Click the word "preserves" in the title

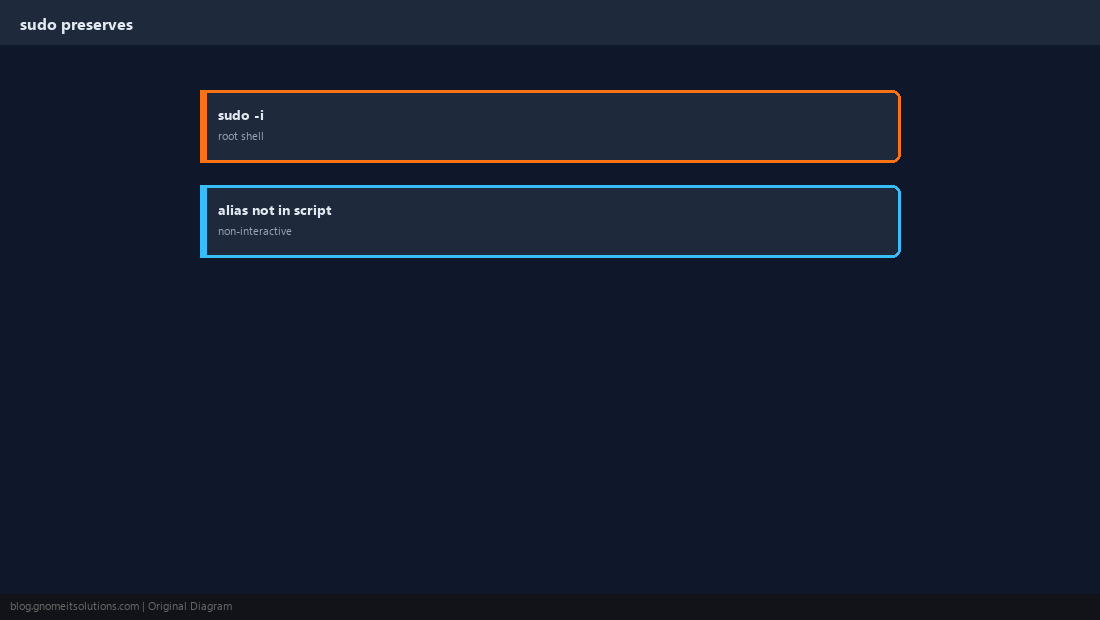click(97, 25)
